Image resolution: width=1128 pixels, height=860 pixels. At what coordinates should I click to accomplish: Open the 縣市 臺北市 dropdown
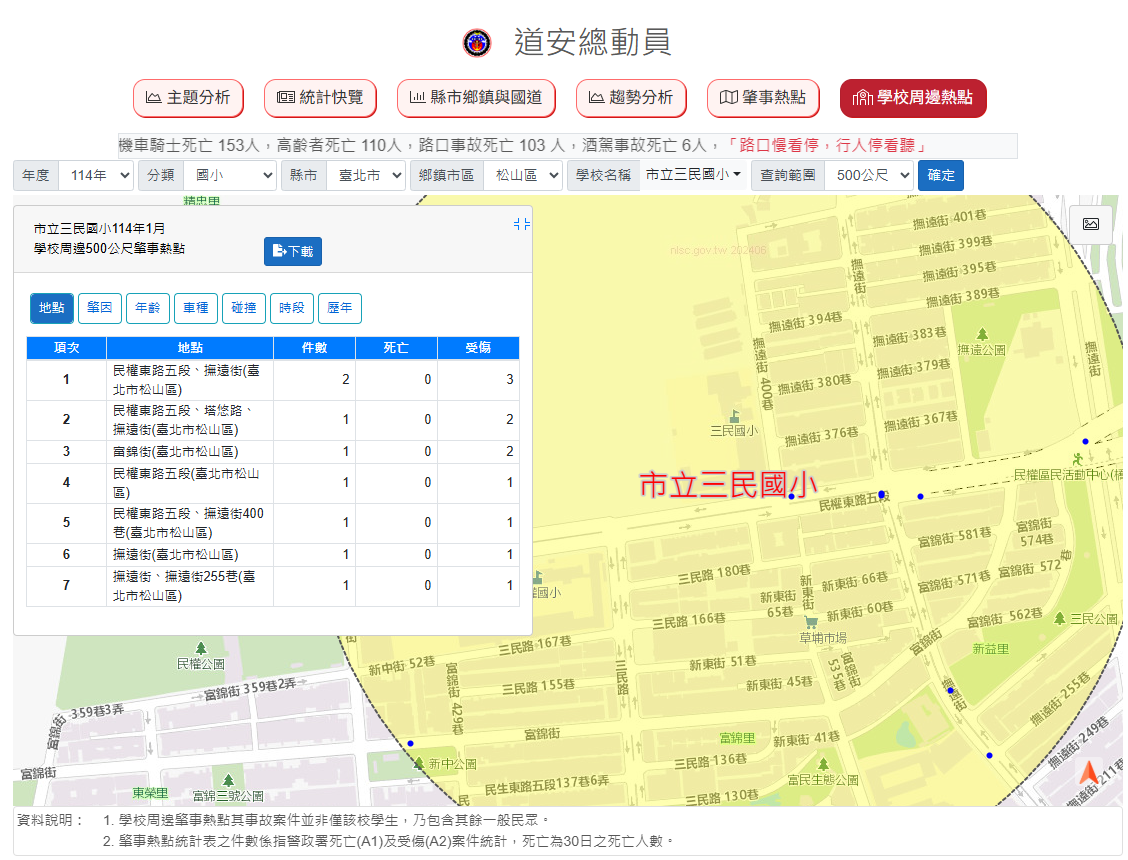tap(365, 175)
